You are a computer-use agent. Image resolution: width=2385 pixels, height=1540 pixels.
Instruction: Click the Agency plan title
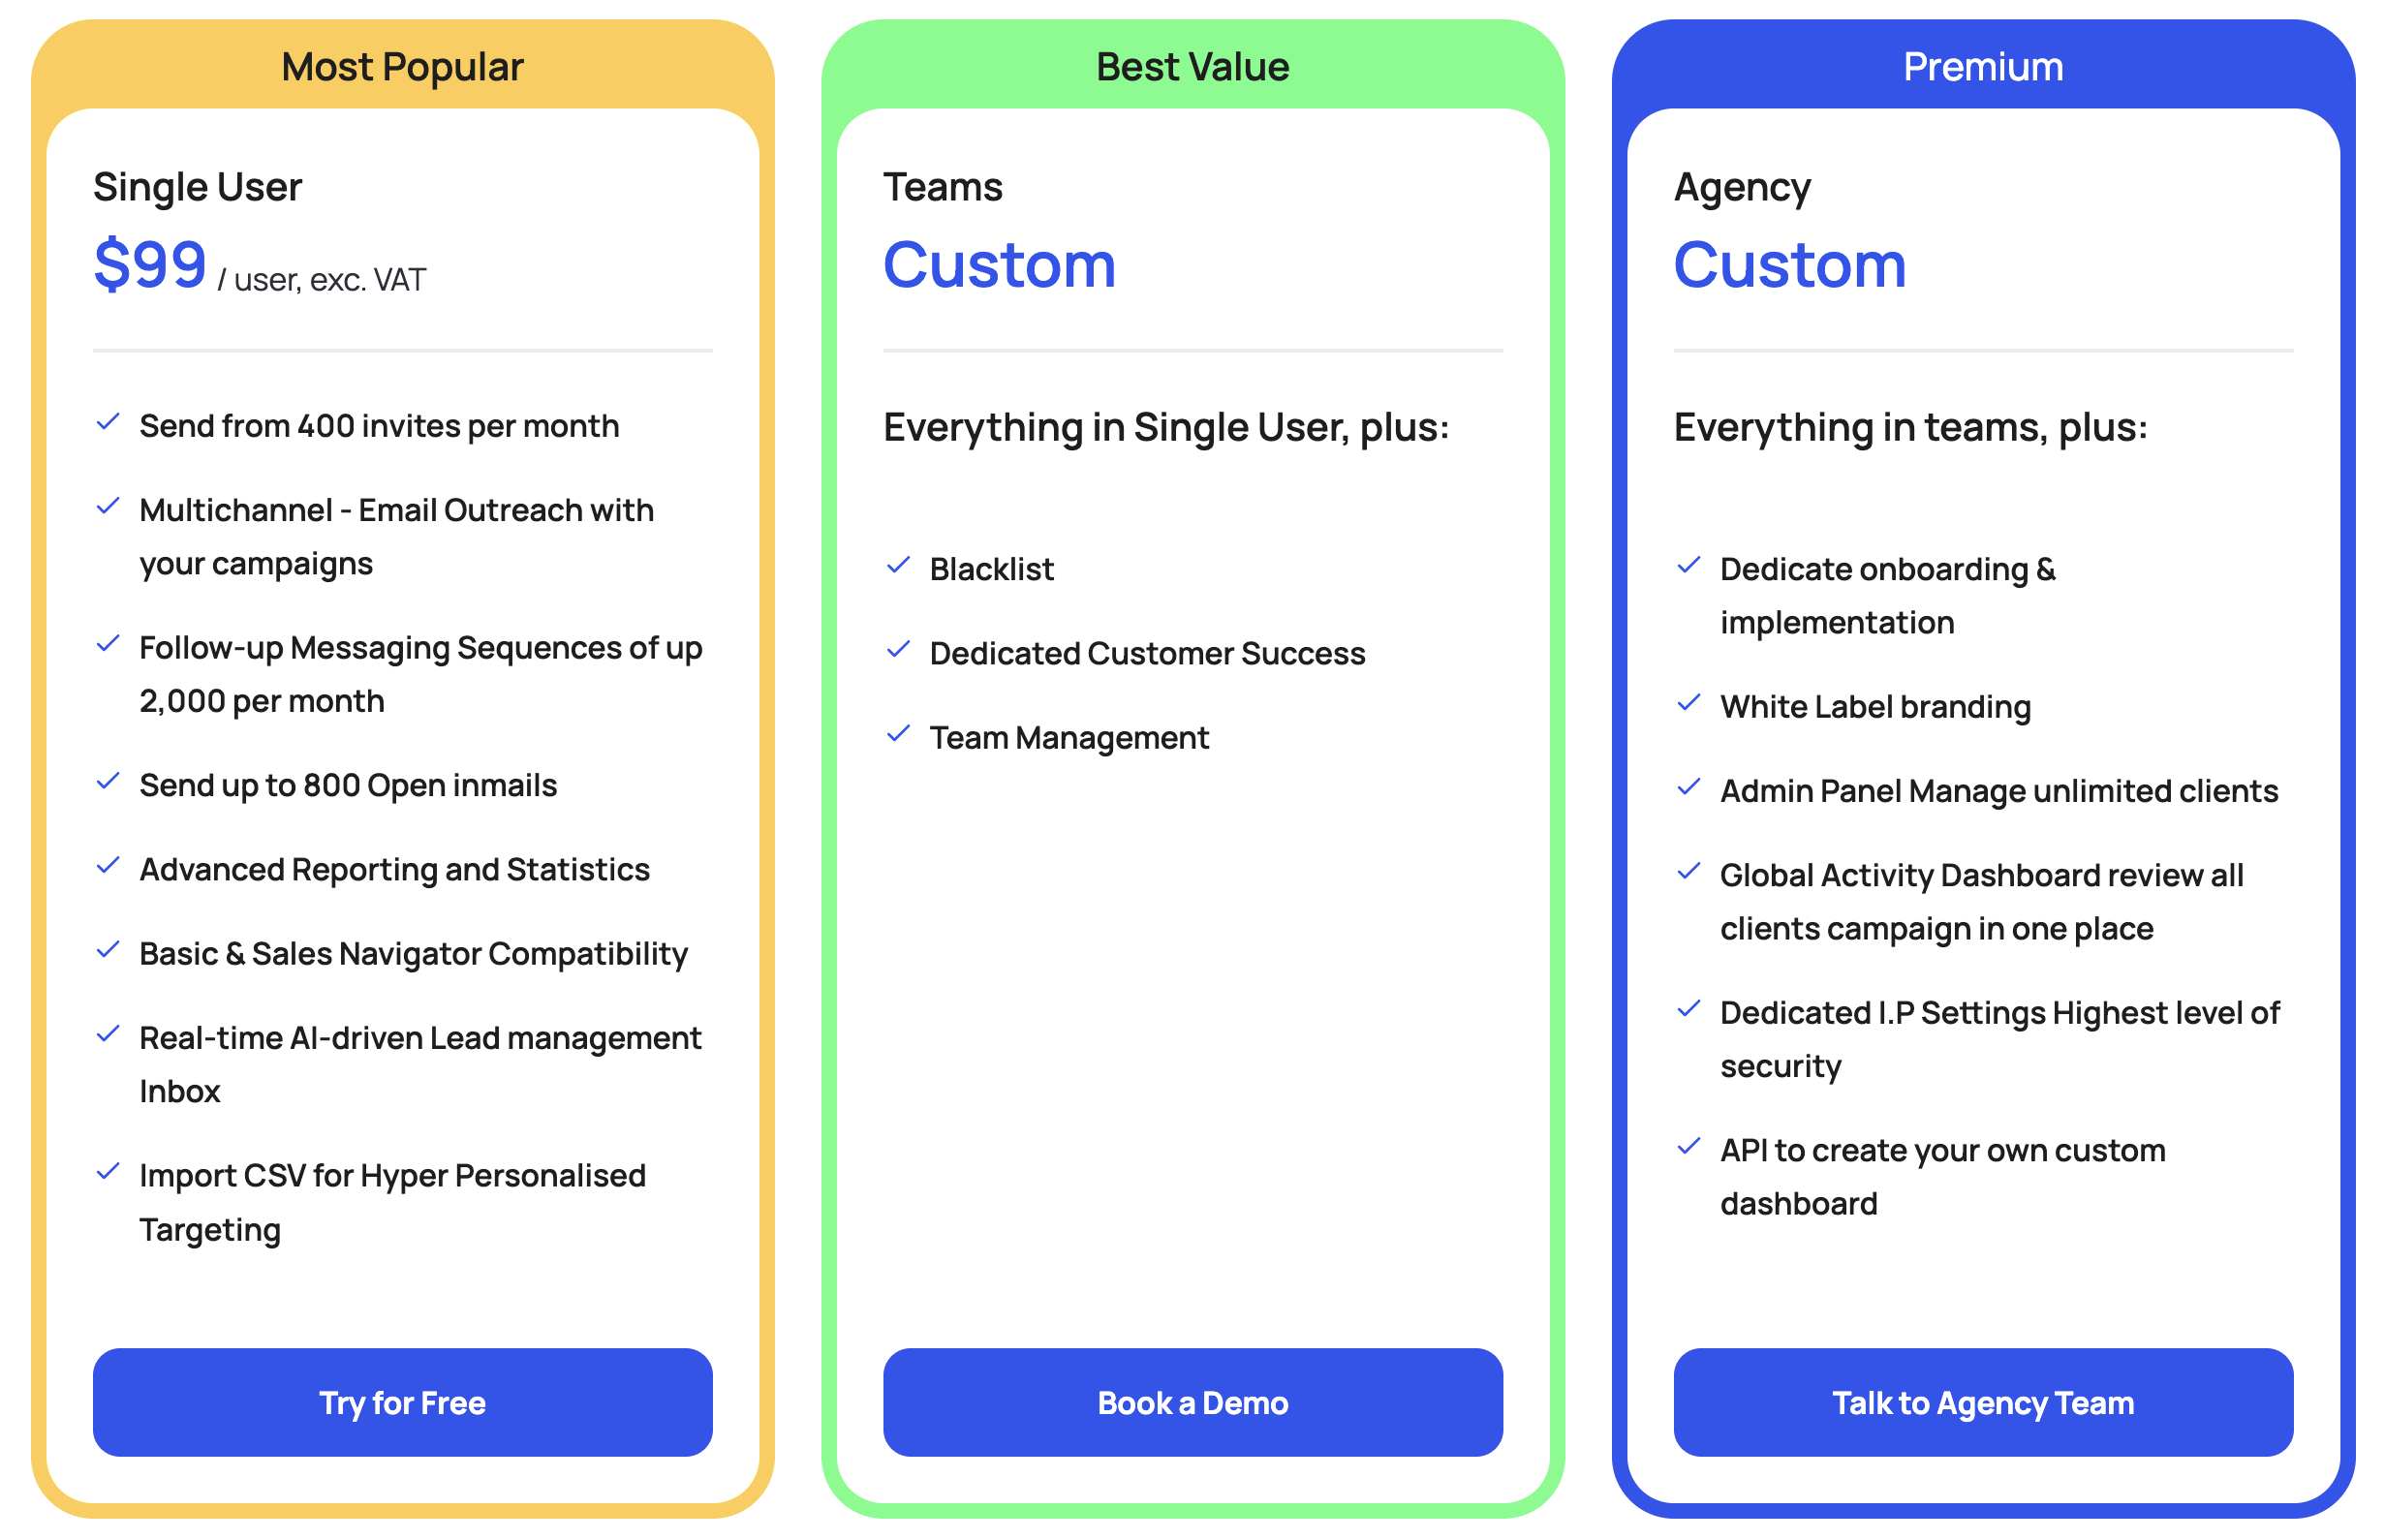tap(1741, 188)
